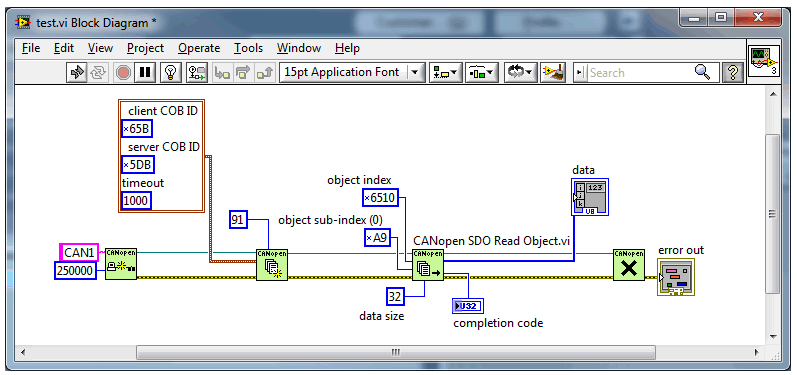Open the Align Objects dropdown

(x=445, y=73)
